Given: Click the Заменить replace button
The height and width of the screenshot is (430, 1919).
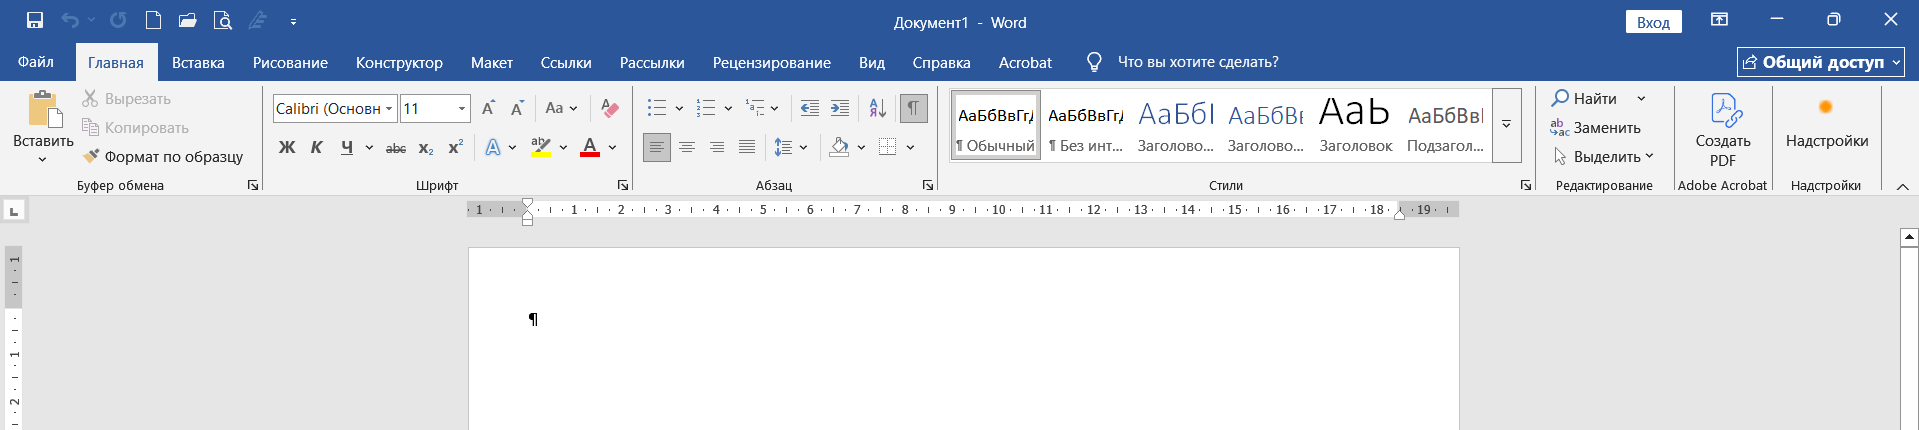Looking at the screenshot, I should coord(1596,127).
